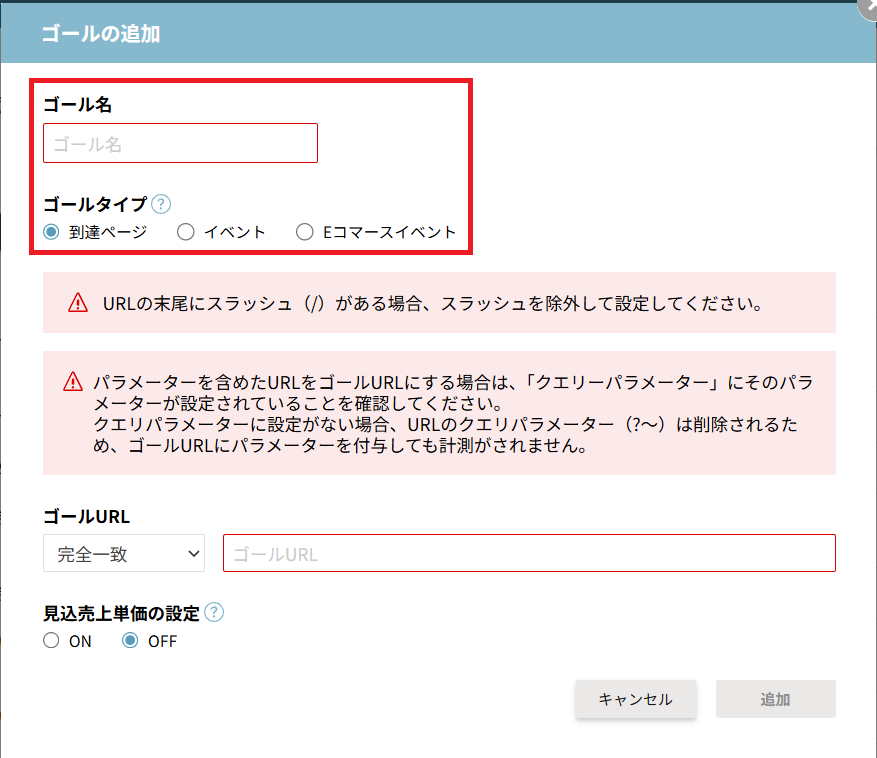Set 見込売上単価の設定 to OFF
Viewport: 877px width, 758px height.
click(x=130, y=641)
